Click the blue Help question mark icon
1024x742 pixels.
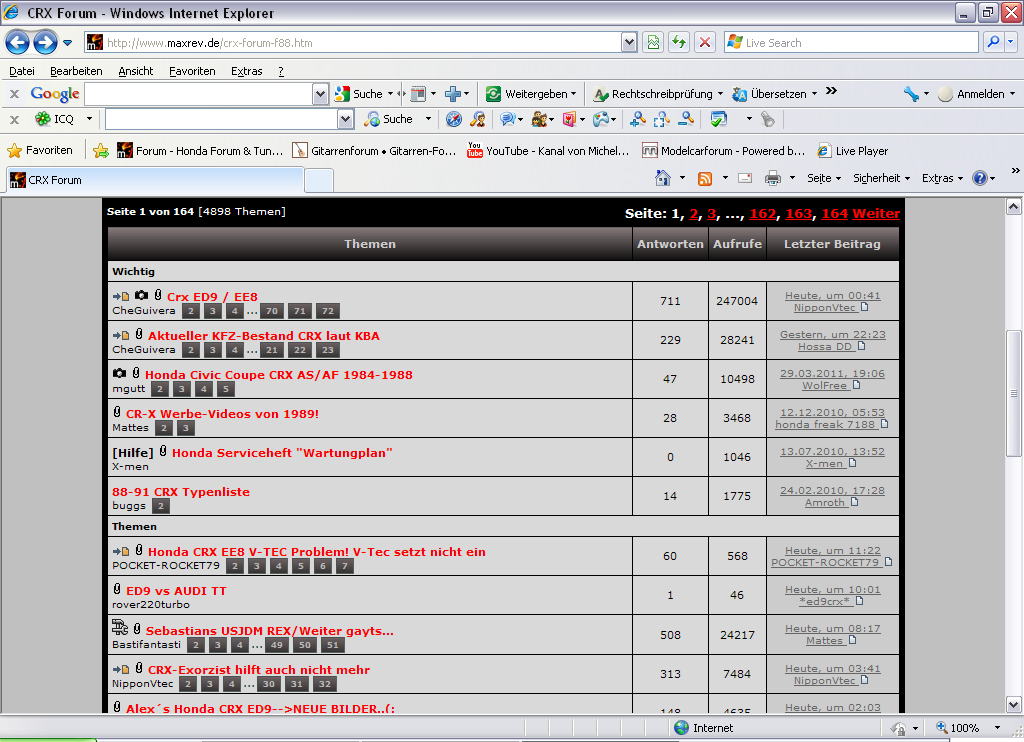pos(980,178)
